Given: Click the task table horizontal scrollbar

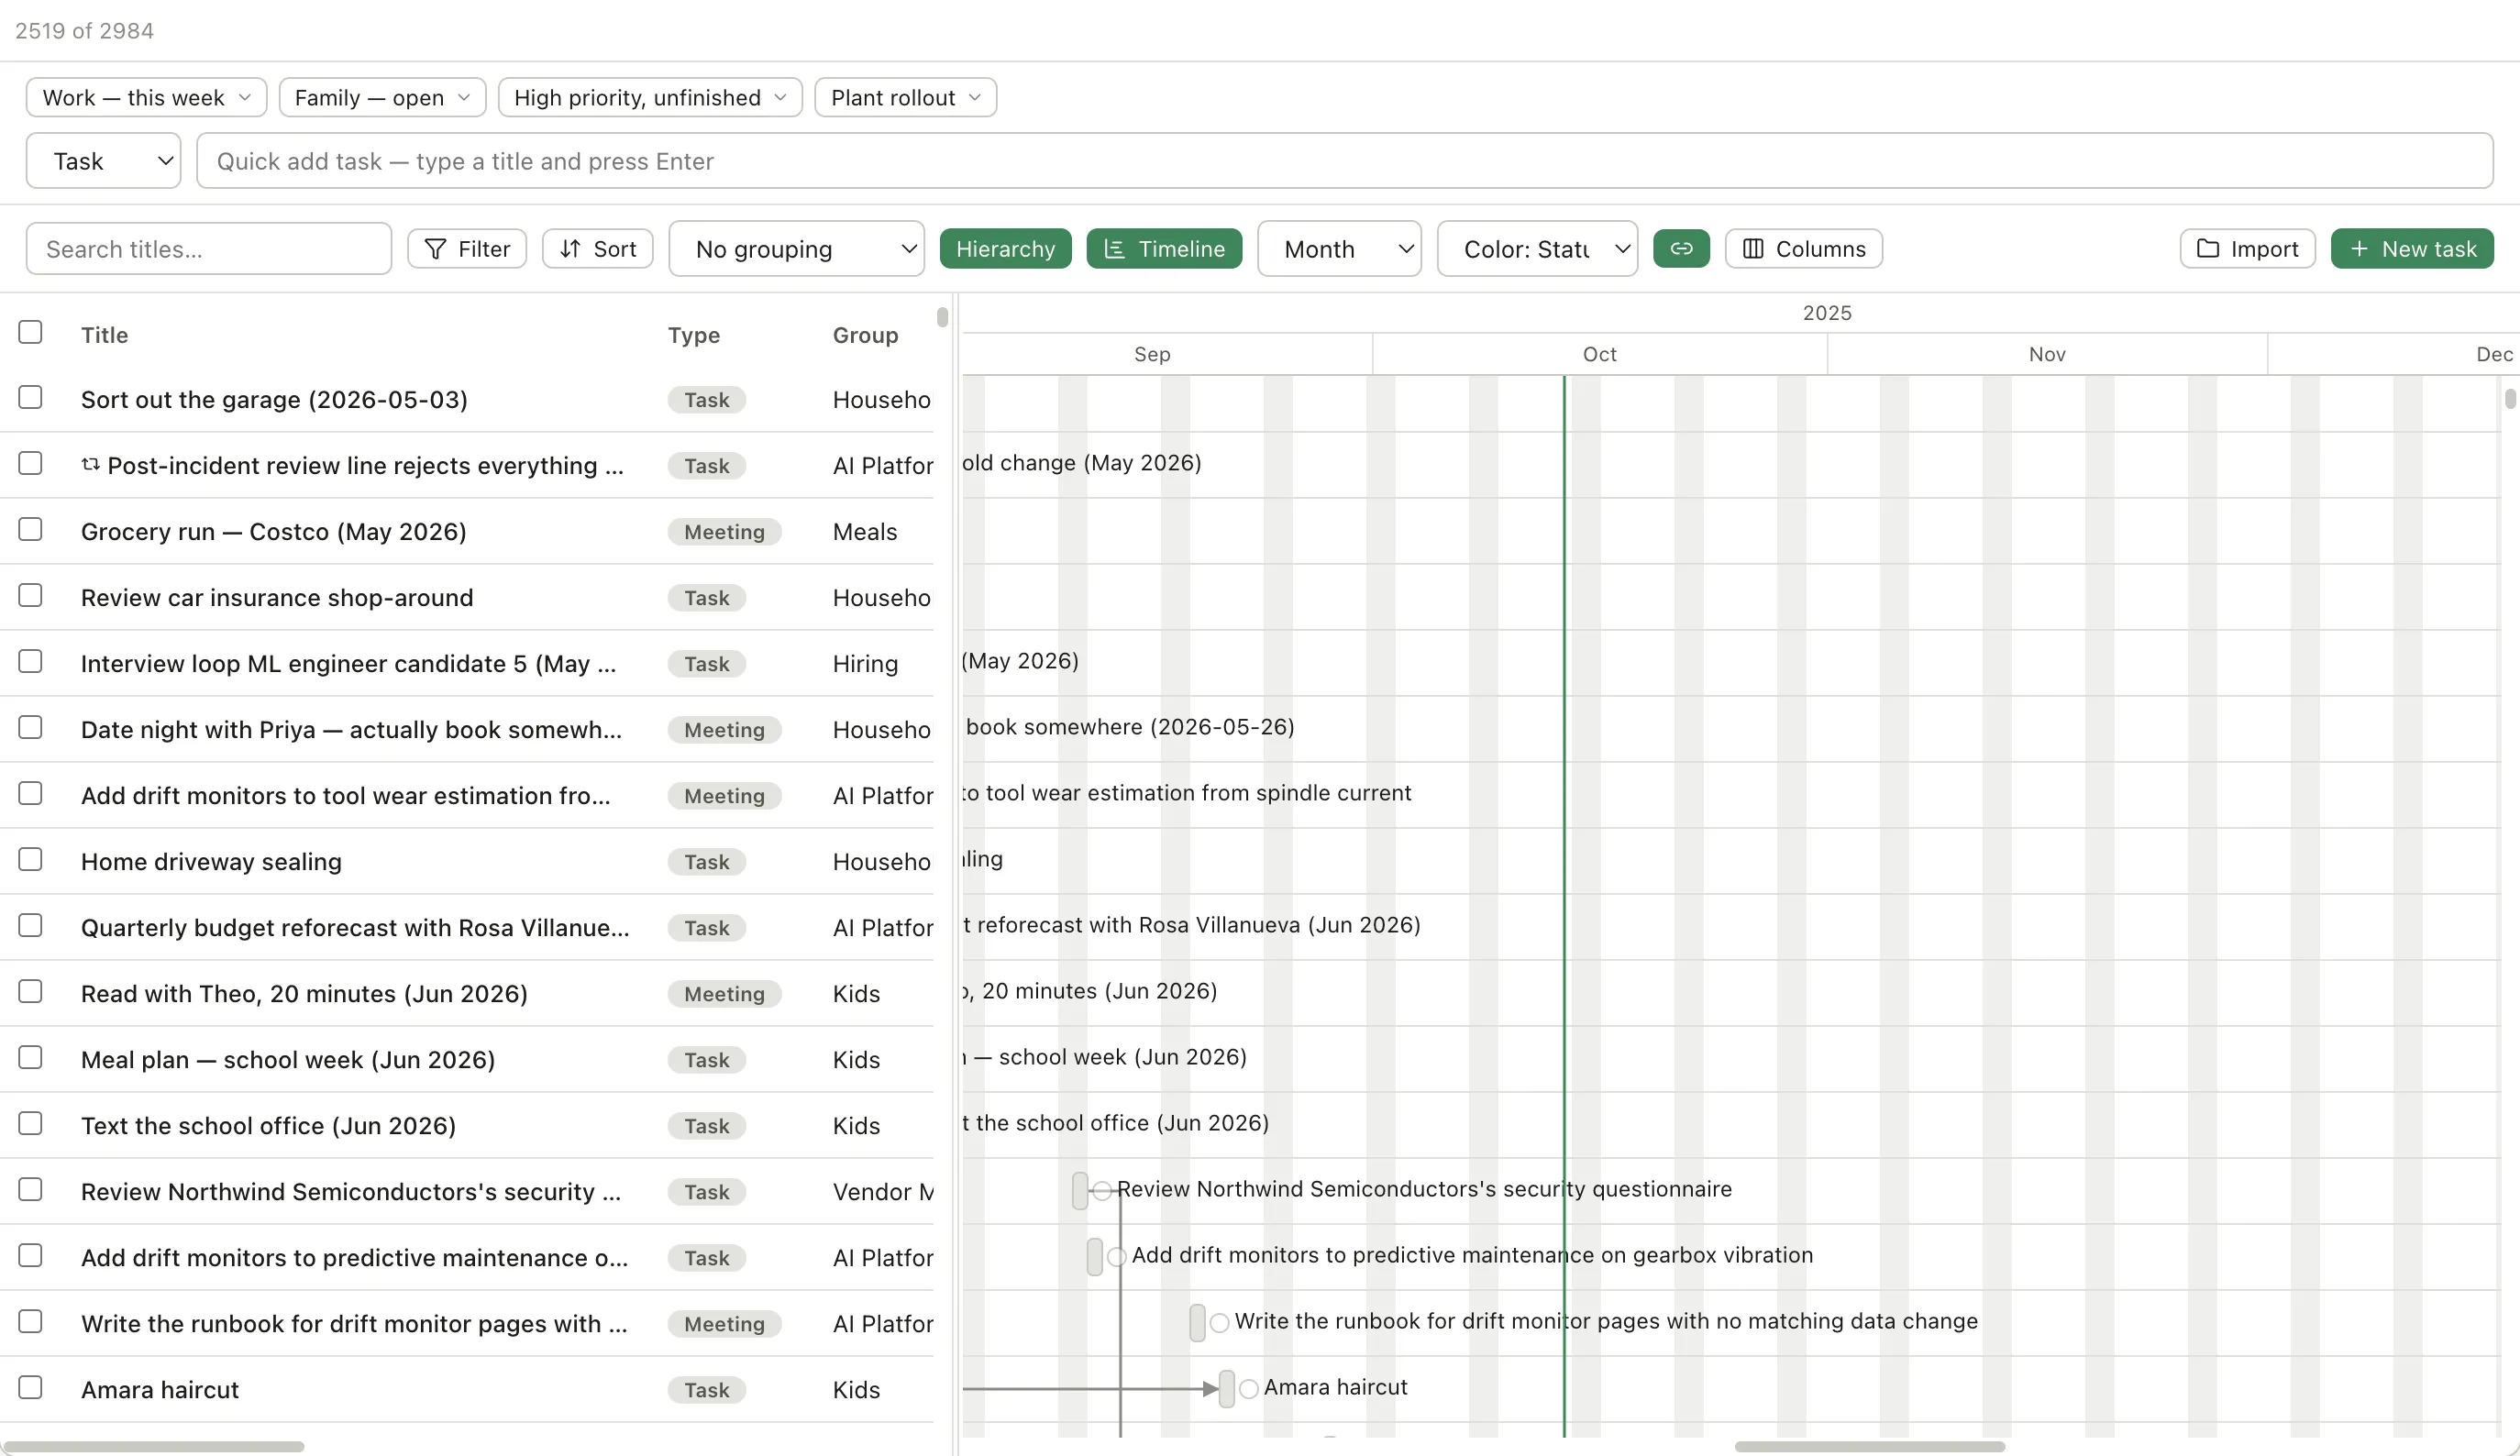Looking at the screenshot, I should click(154, 1446).
